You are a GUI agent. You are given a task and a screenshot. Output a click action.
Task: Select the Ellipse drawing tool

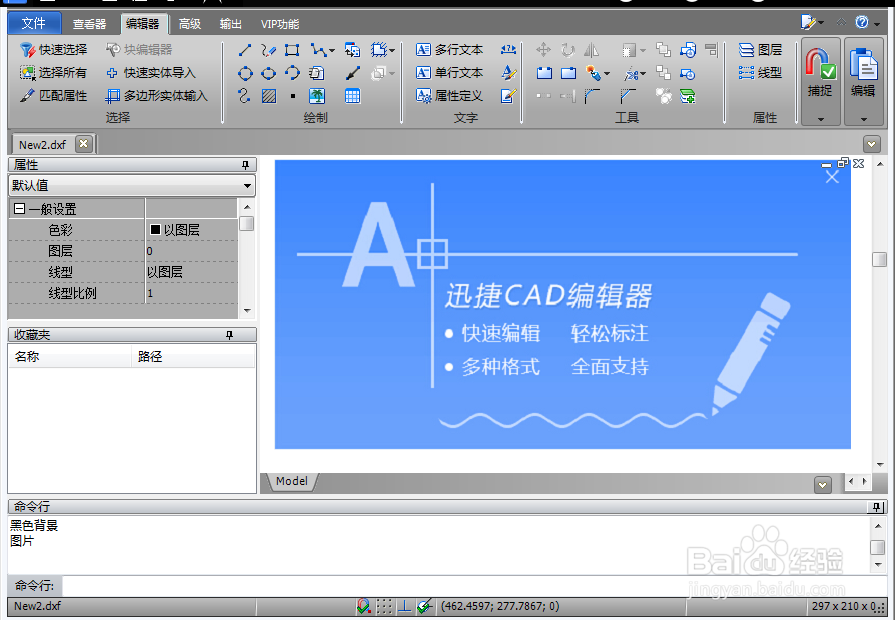[268, 73]
